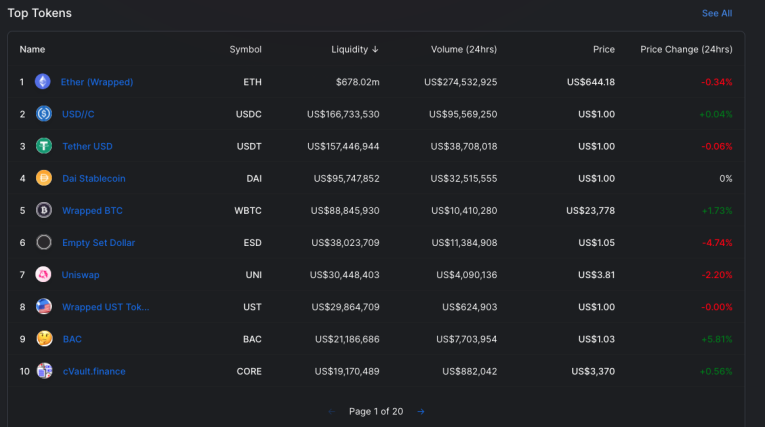Click the Ether (Wrapped) token icon
Screen dimensions: 765x427
(x=42, y=81)
